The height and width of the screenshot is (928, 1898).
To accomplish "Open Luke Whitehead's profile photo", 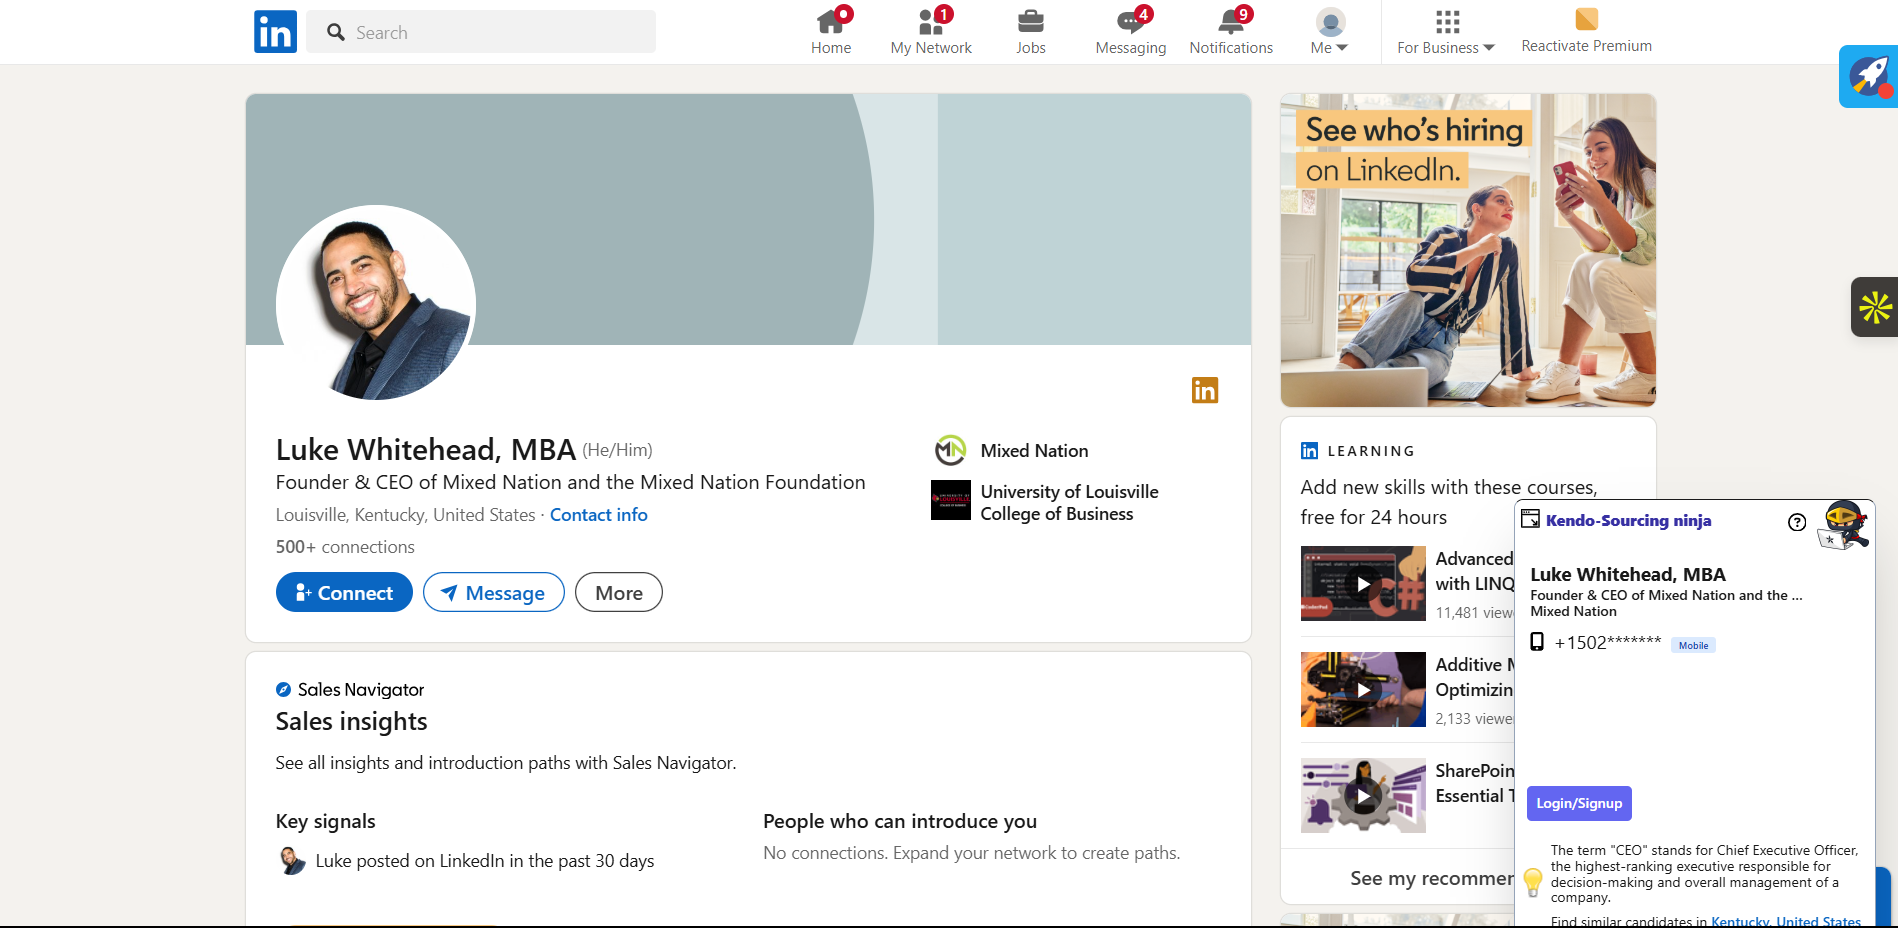I will (376, 305).
